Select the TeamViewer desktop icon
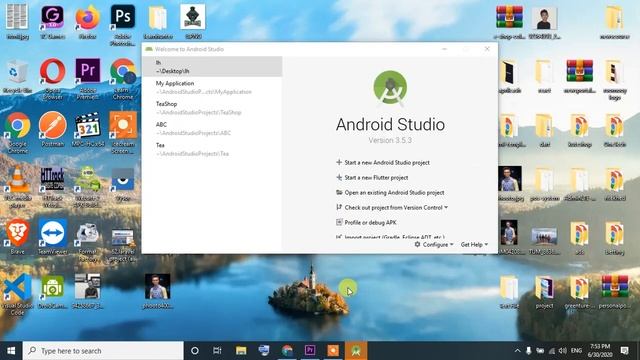 click(x=52, y=237)
